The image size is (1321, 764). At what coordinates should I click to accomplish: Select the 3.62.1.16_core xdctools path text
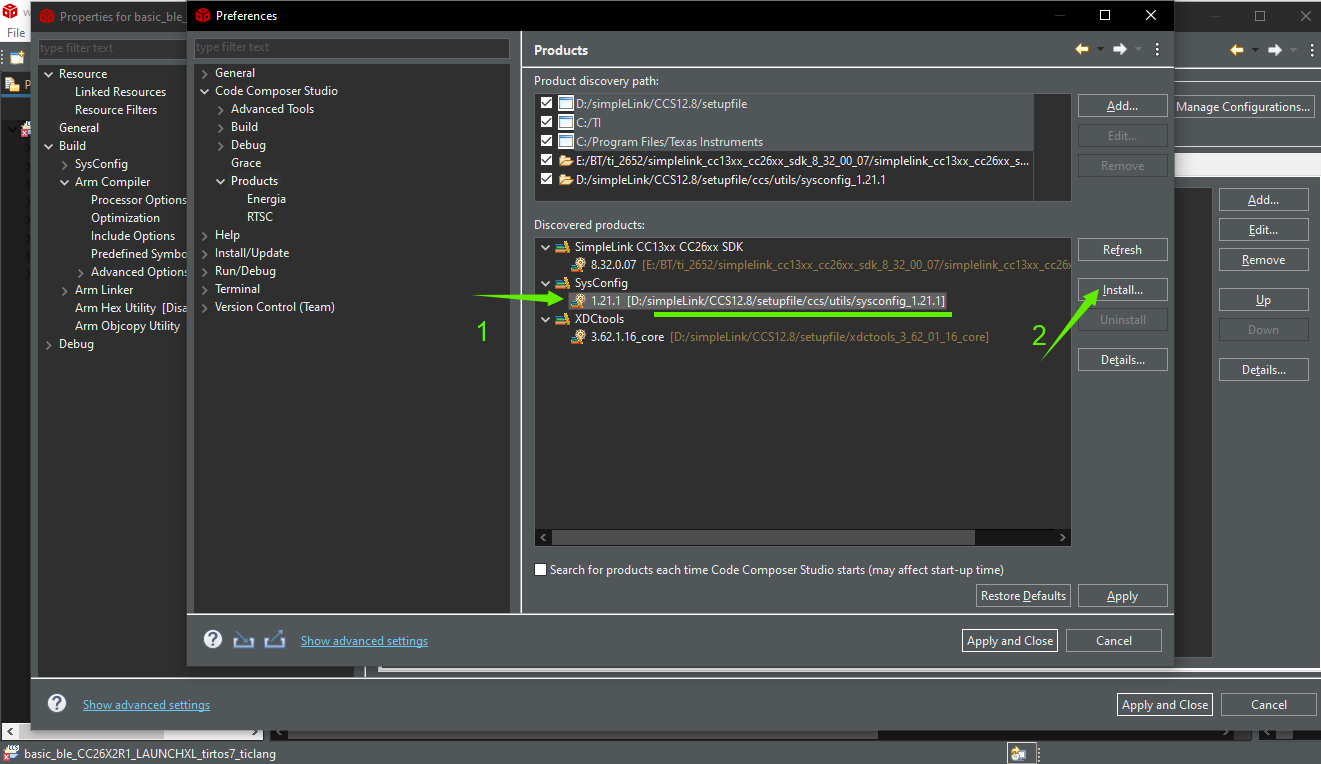(x=829, y=337)
